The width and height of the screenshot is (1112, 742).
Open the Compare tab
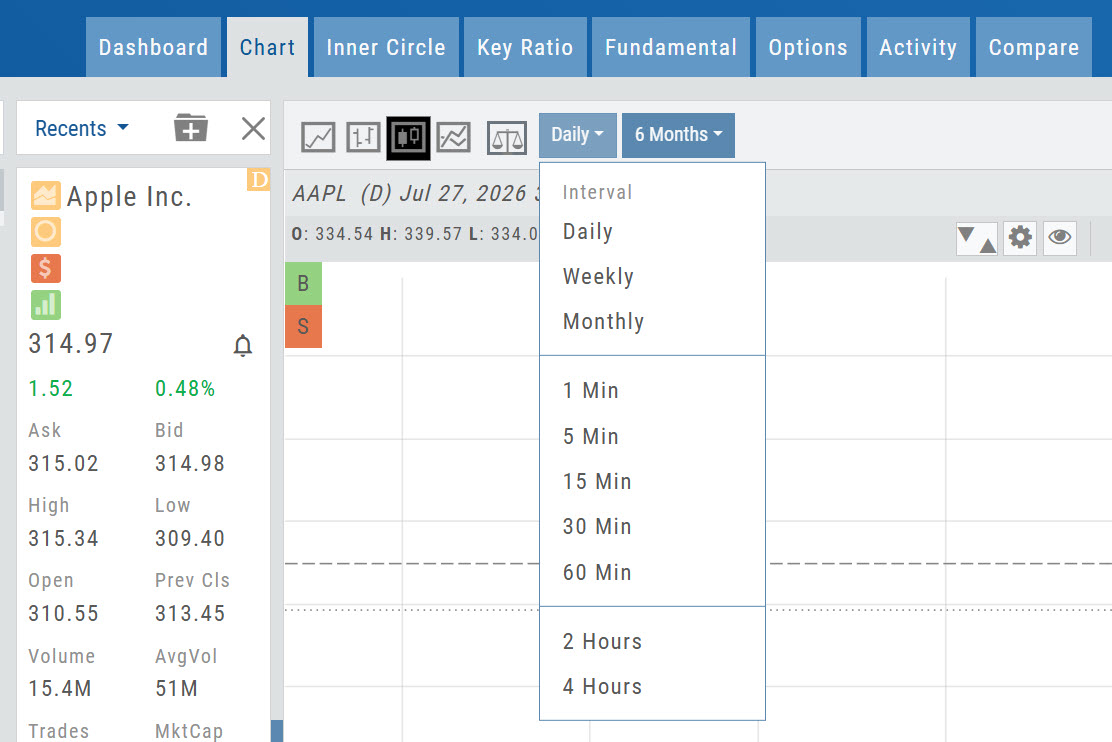[x=1033, y=48]
